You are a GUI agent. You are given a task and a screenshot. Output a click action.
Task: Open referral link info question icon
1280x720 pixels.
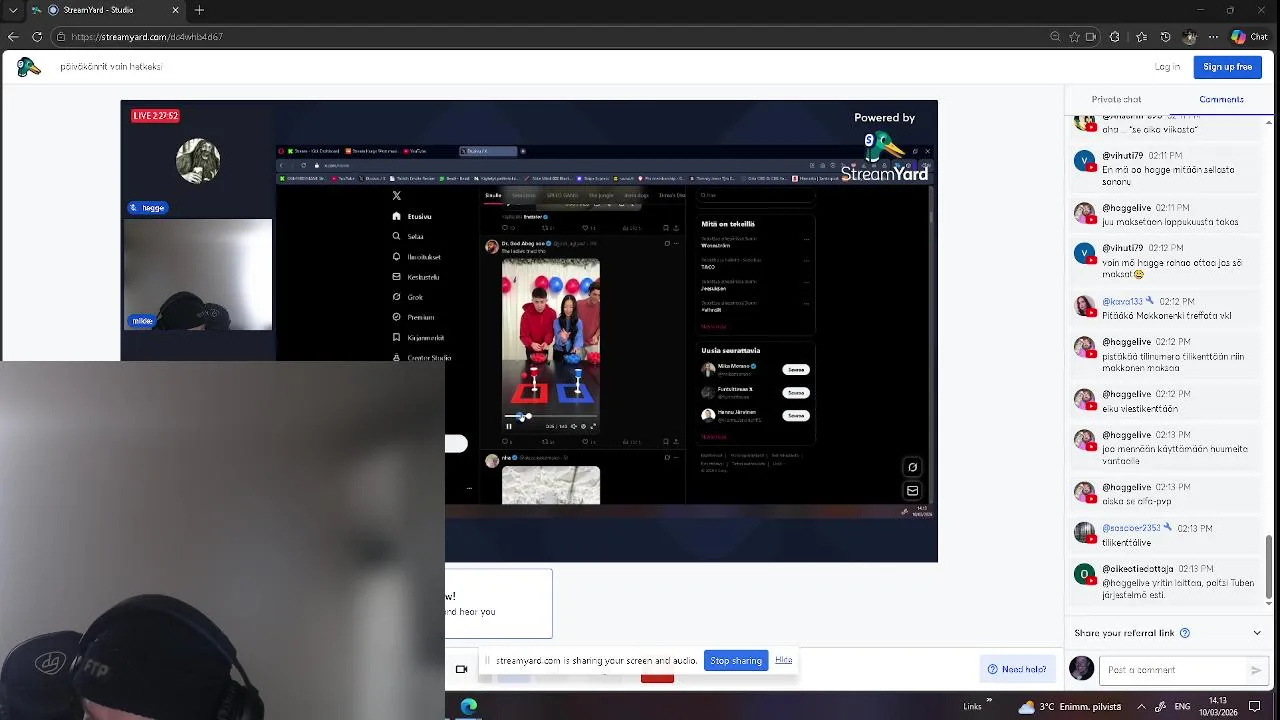(x=1185, y=633)
